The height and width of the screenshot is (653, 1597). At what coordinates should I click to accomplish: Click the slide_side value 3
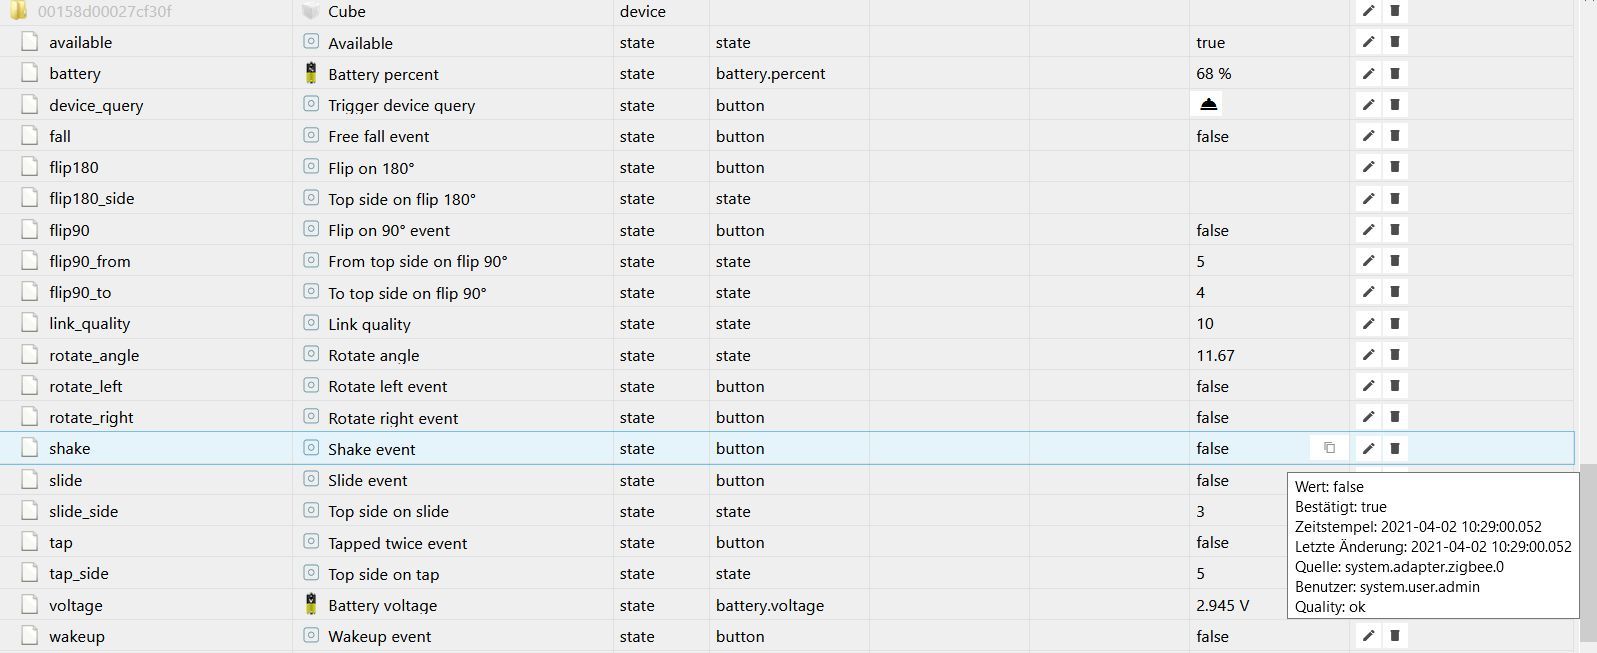click(x=1200, y=511)
